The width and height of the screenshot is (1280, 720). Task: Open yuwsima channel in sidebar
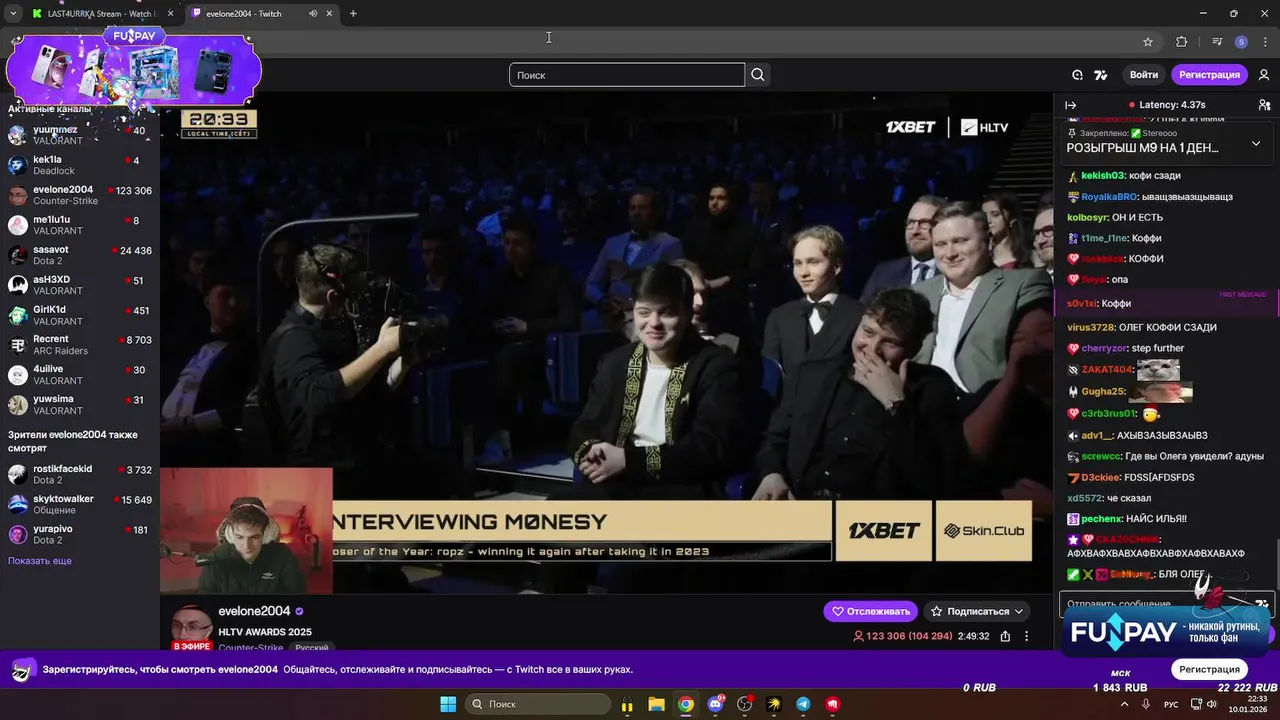[80, 405]
